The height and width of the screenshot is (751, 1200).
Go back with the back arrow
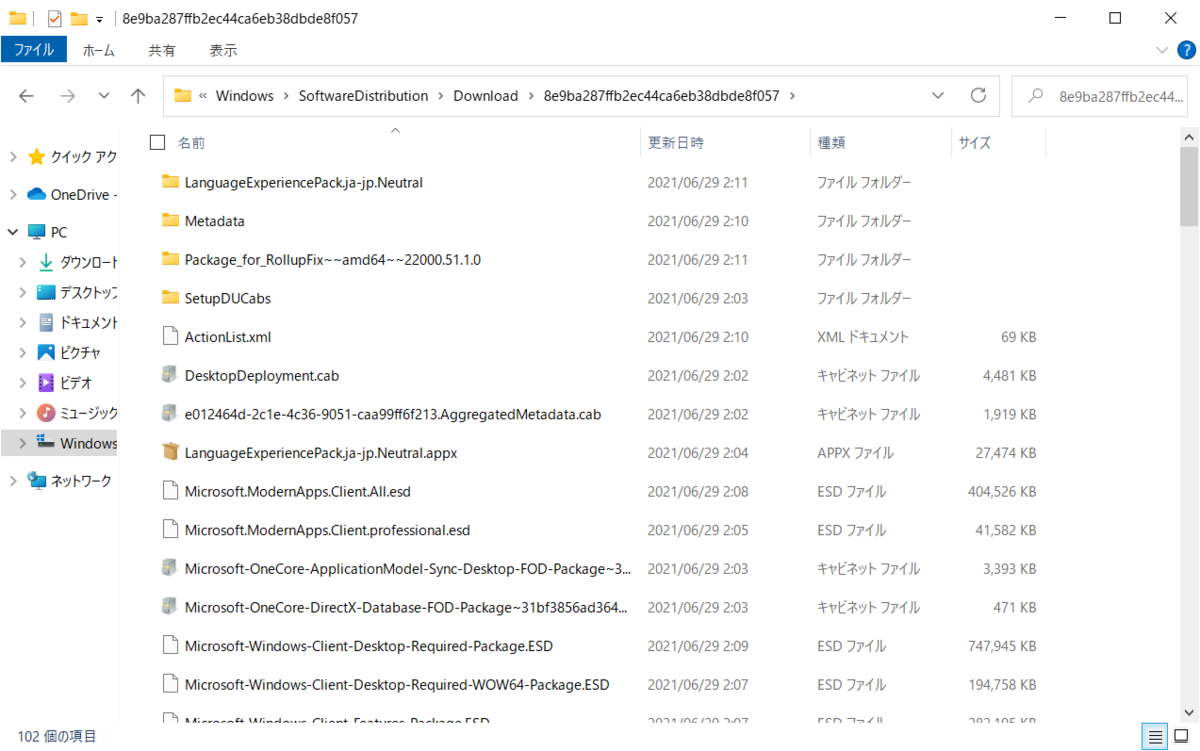click(x=27, y=96)
